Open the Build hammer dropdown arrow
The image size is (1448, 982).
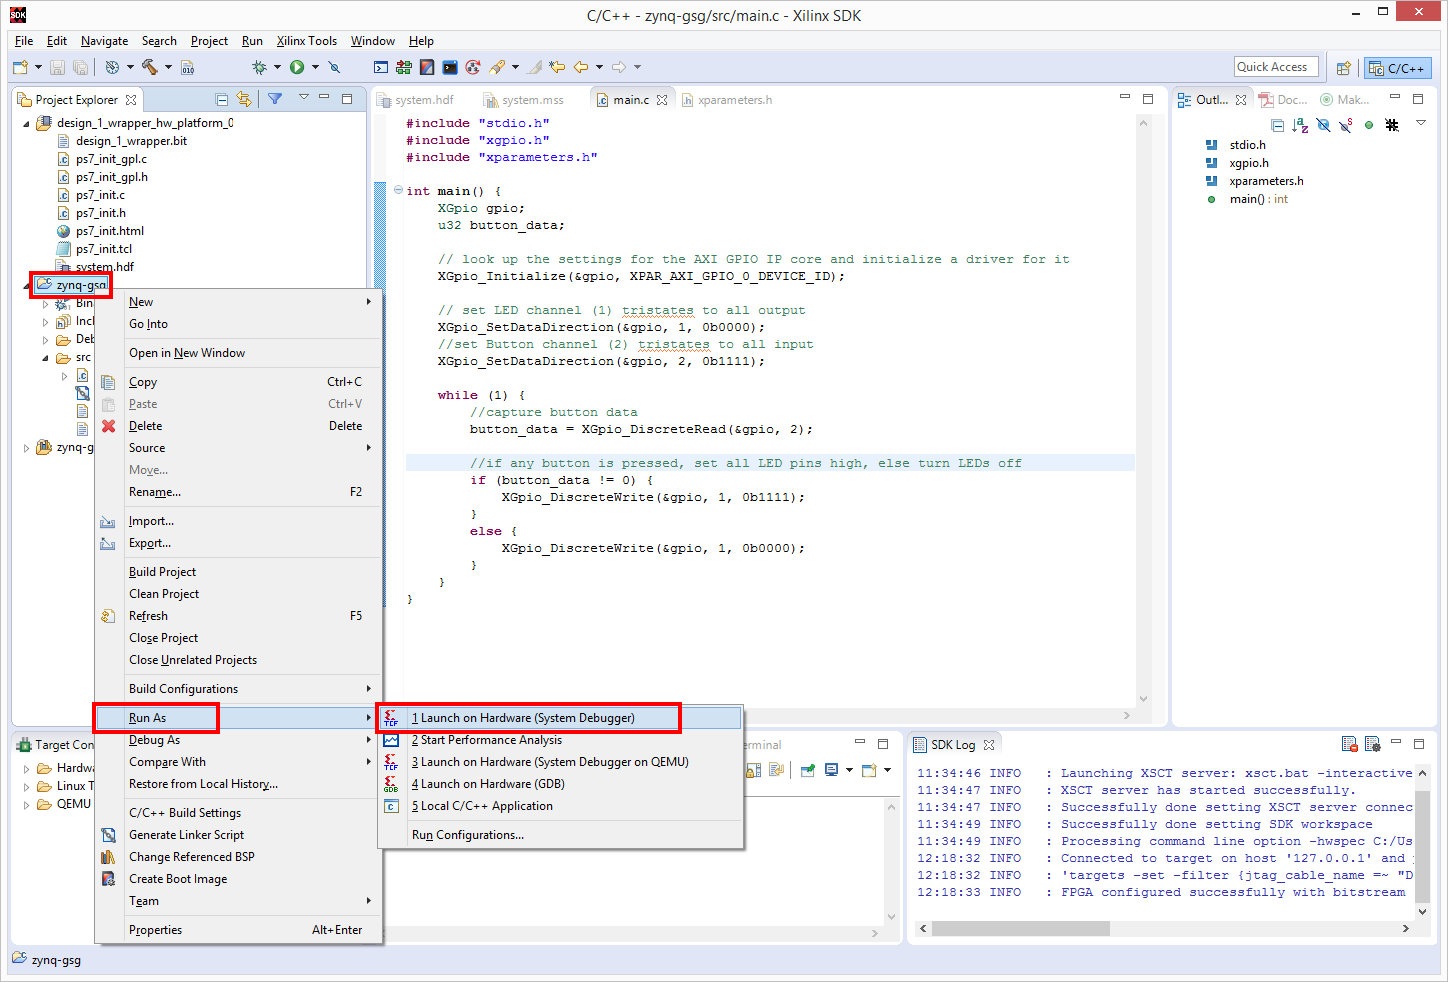[168, 67]
